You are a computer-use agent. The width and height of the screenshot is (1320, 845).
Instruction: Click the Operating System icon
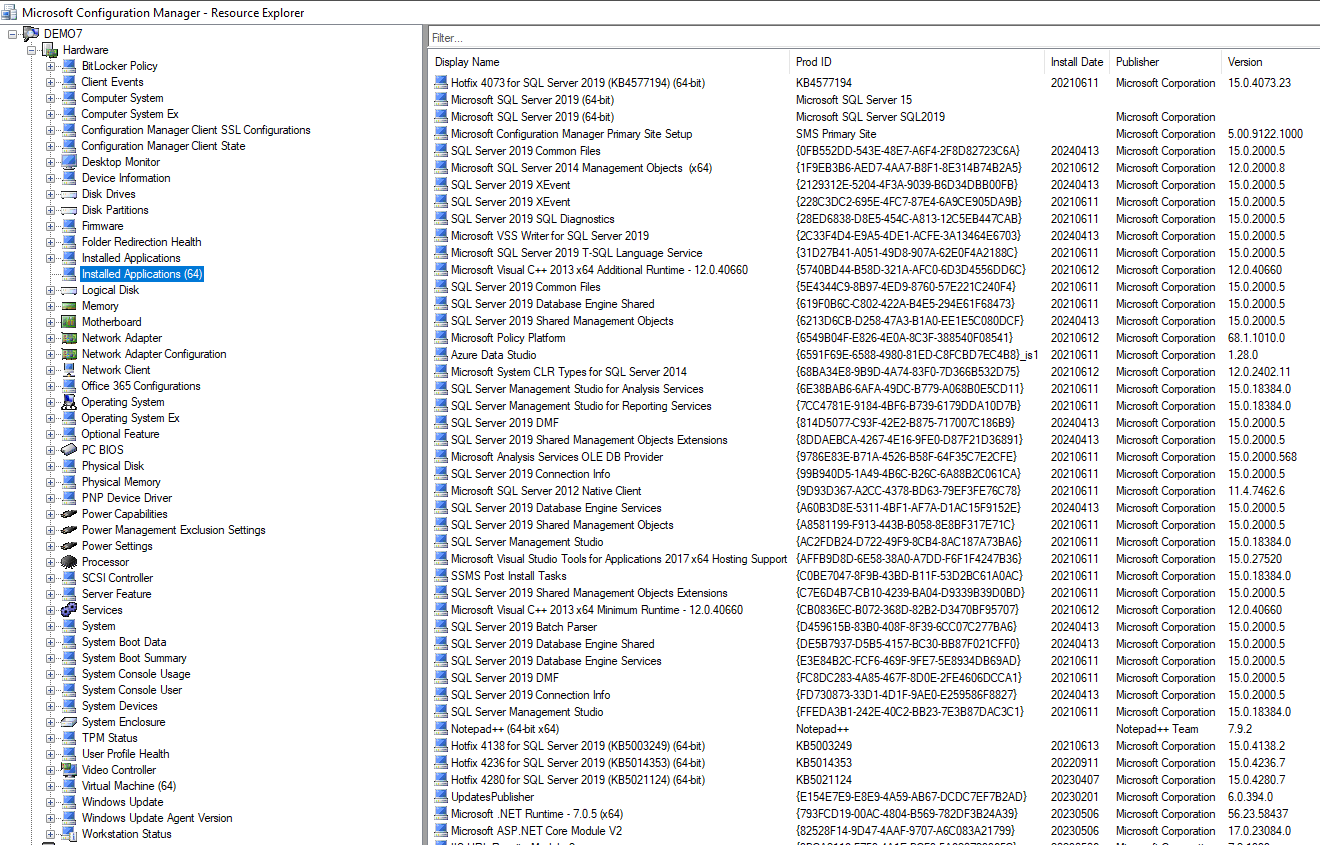(69, 402)
